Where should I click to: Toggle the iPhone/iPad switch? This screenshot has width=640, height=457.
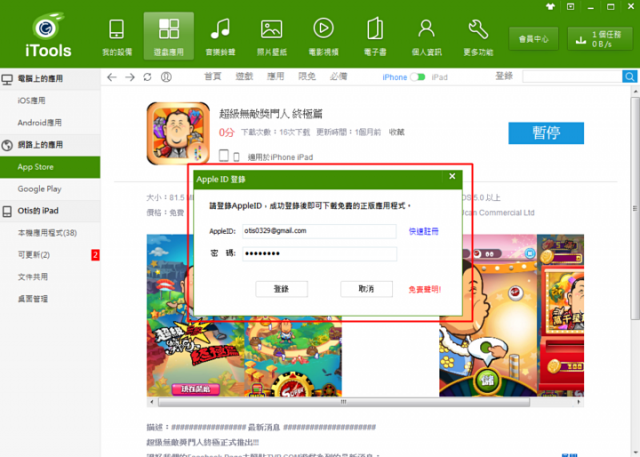pos(418,77)
